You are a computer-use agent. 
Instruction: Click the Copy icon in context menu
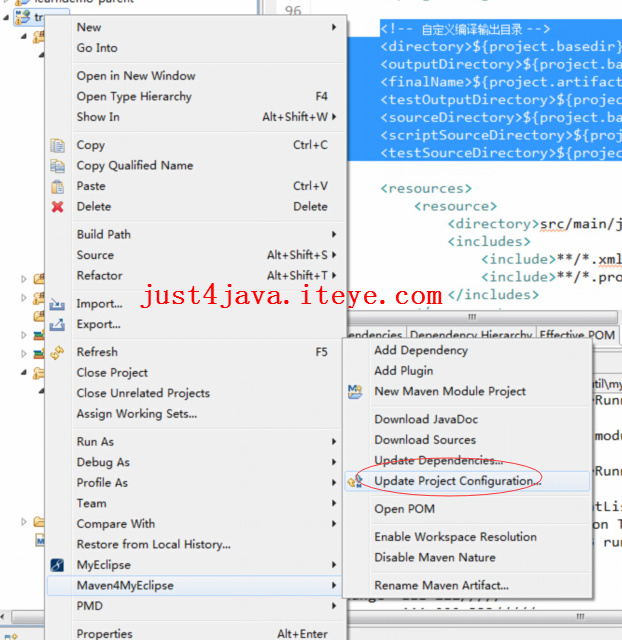coord(58,145)
